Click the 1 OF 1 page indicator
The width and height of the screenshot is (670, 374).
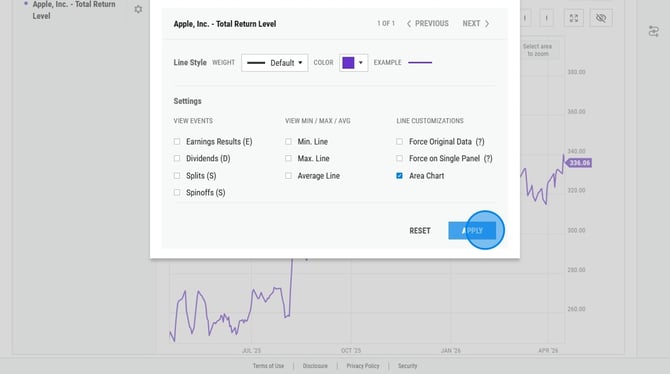click(386, 24)
